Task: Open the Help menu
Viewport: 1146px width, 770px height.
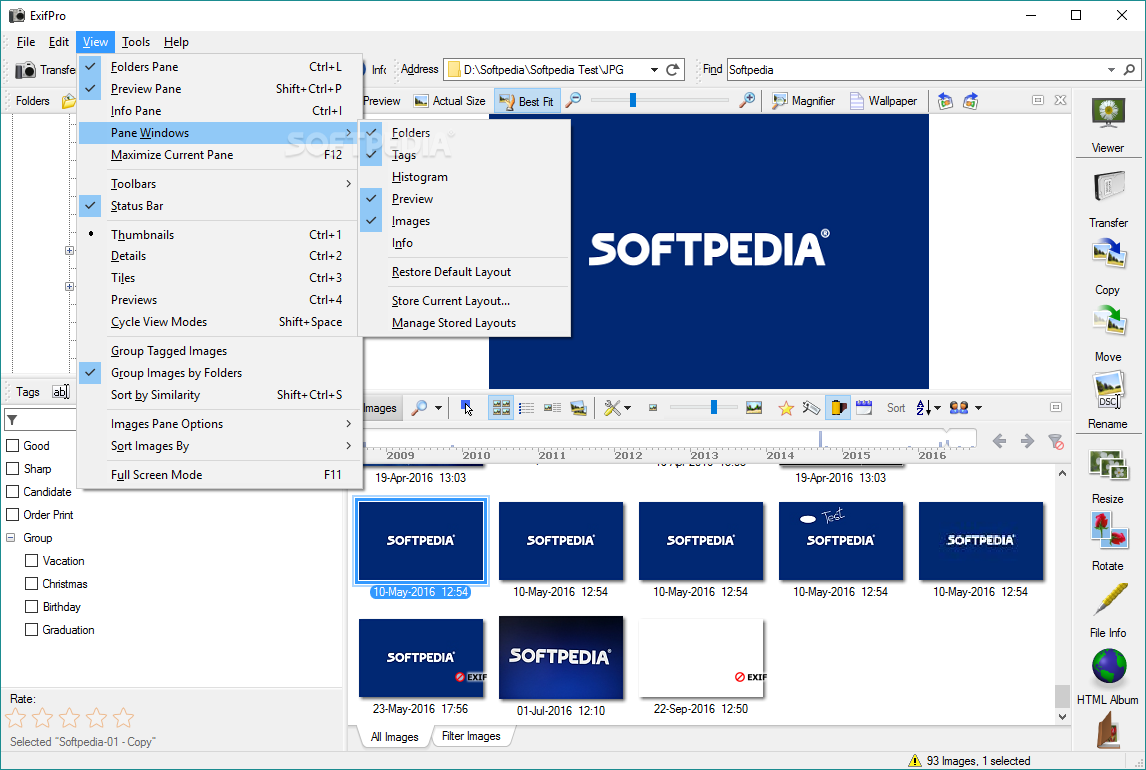Action: [x=176, y=42]
